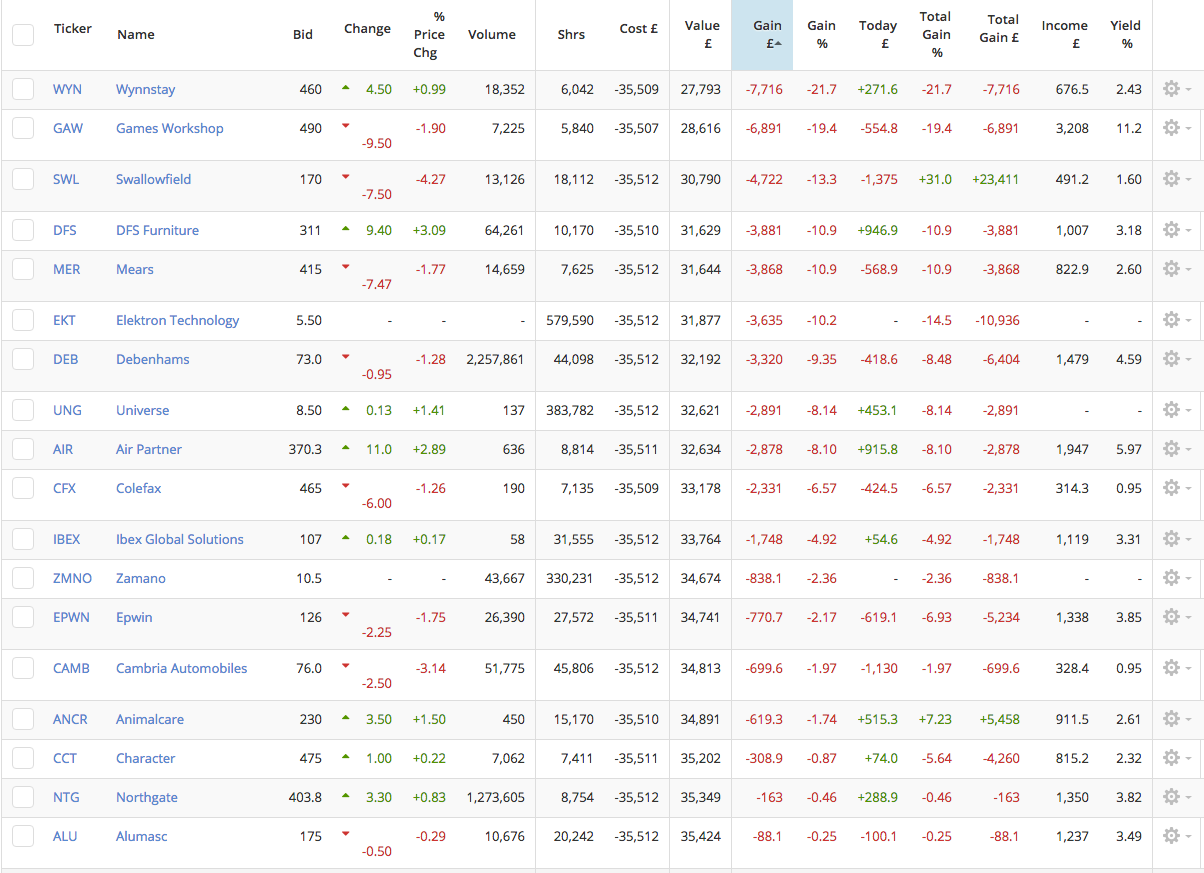Image resolution: width=1204 pixels, height=873 pixels.
Task: Select the GAW row checkbox
Action: pyautogui.click(x=23, y=128)
